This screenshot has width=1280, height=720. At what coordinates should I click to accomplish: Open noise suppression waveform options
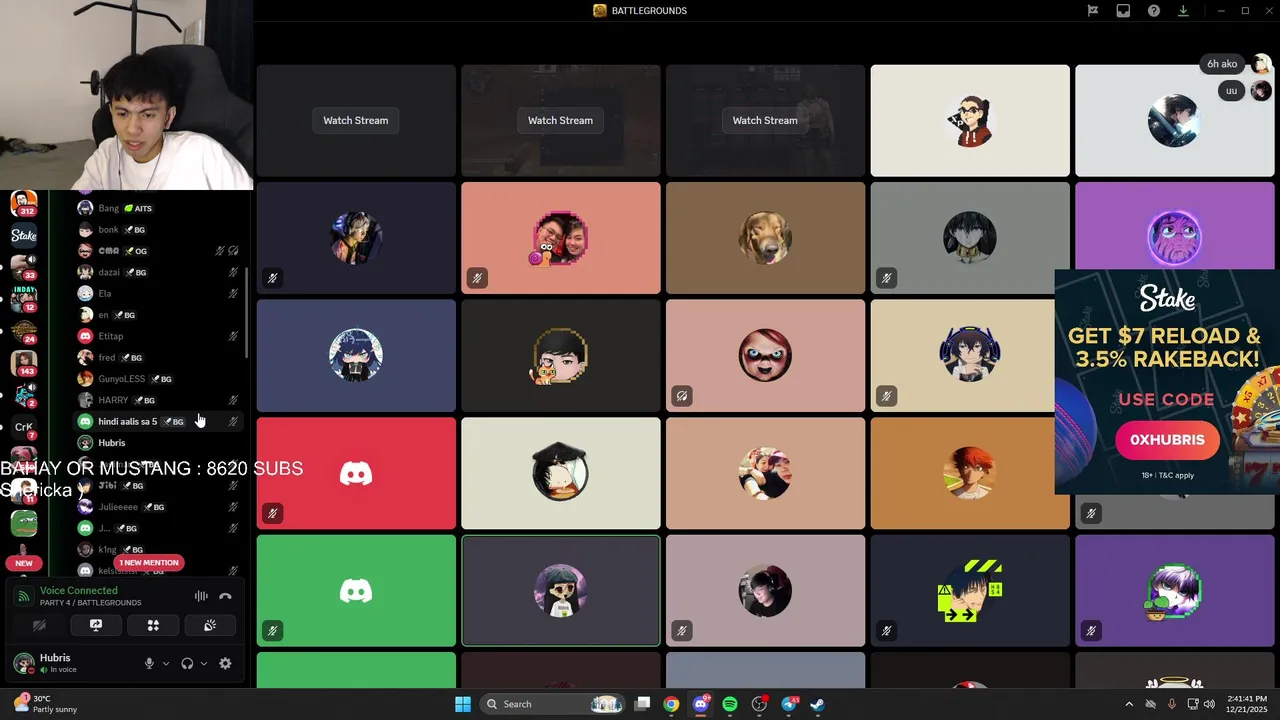[x=201, y=596]
